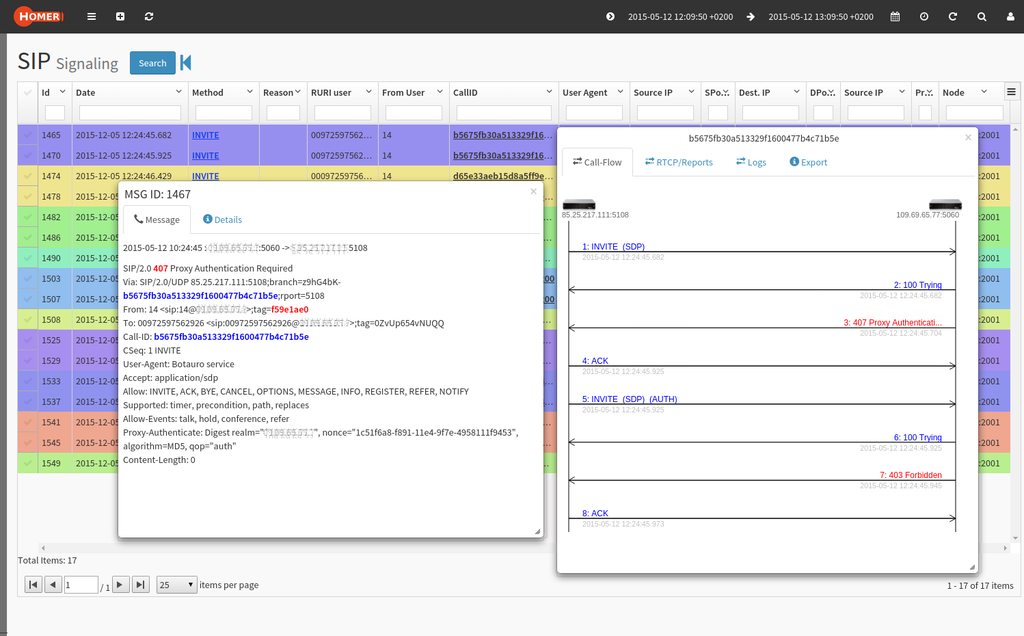1024x636 pixels.
Task: Open the CallID column dropdown menu
Action: point(549,91)
